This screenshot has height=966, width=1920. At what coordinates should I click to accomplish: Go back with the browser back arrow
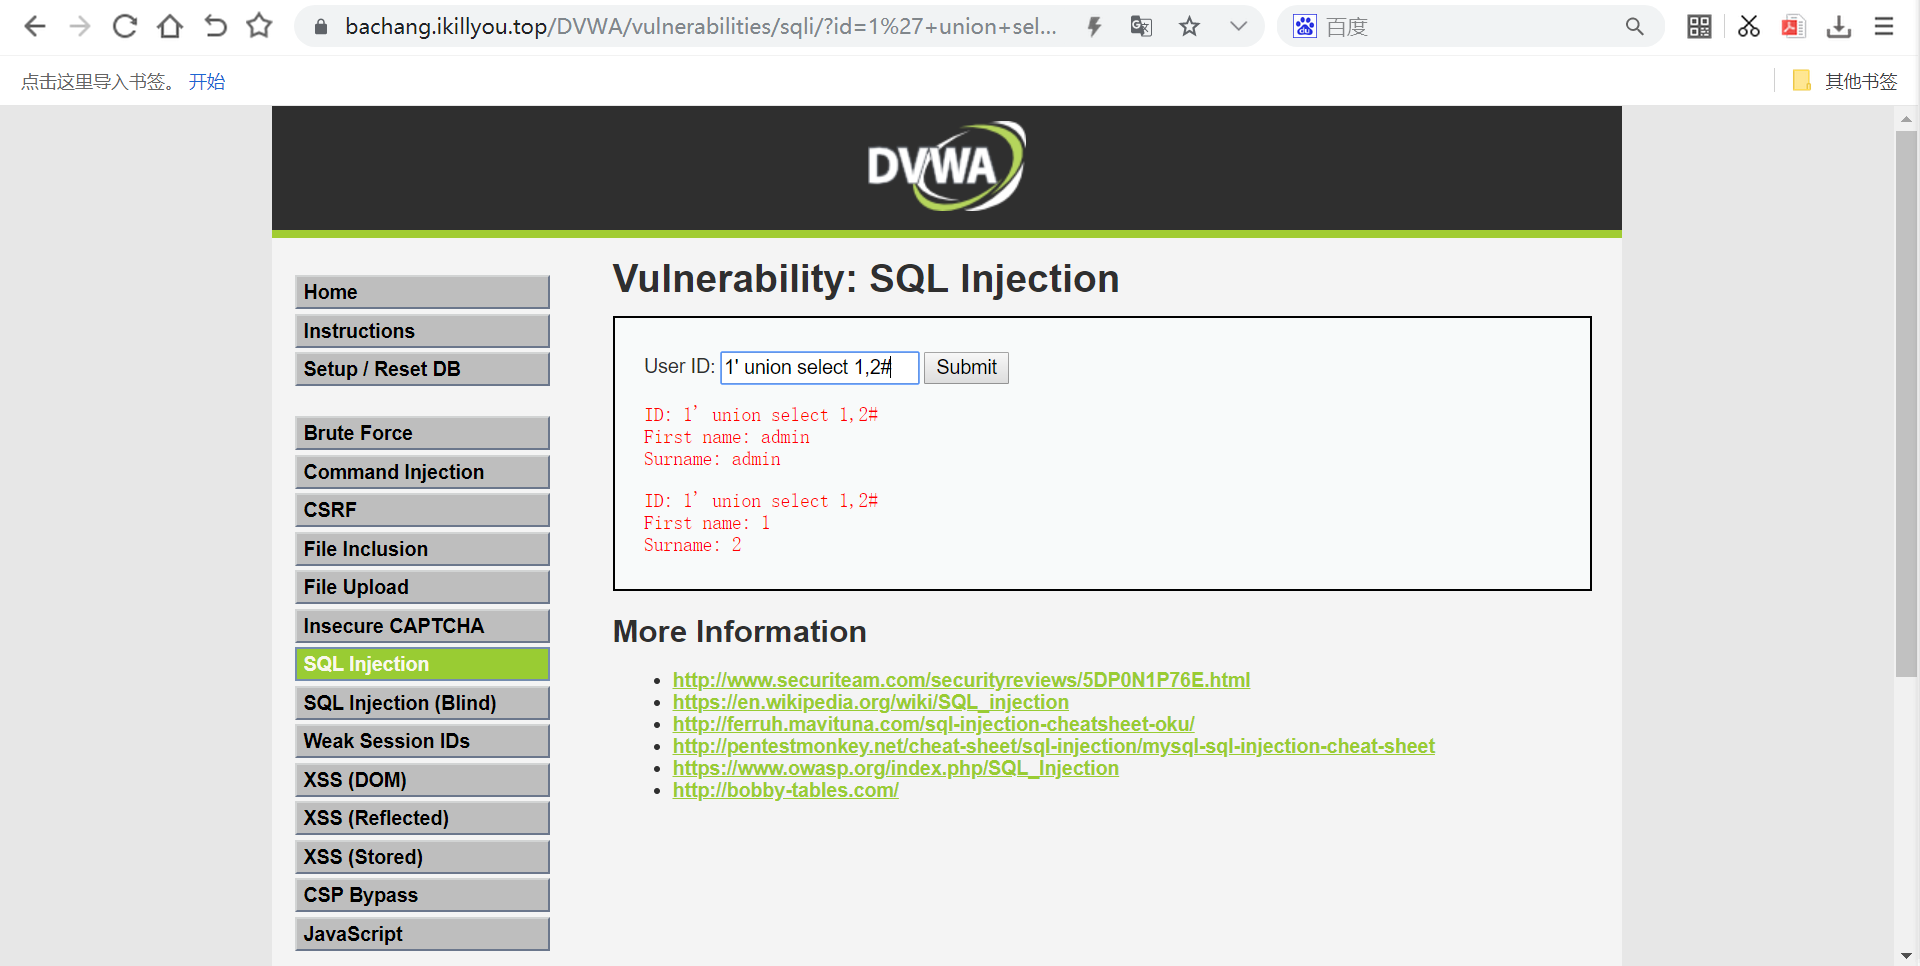35,26
